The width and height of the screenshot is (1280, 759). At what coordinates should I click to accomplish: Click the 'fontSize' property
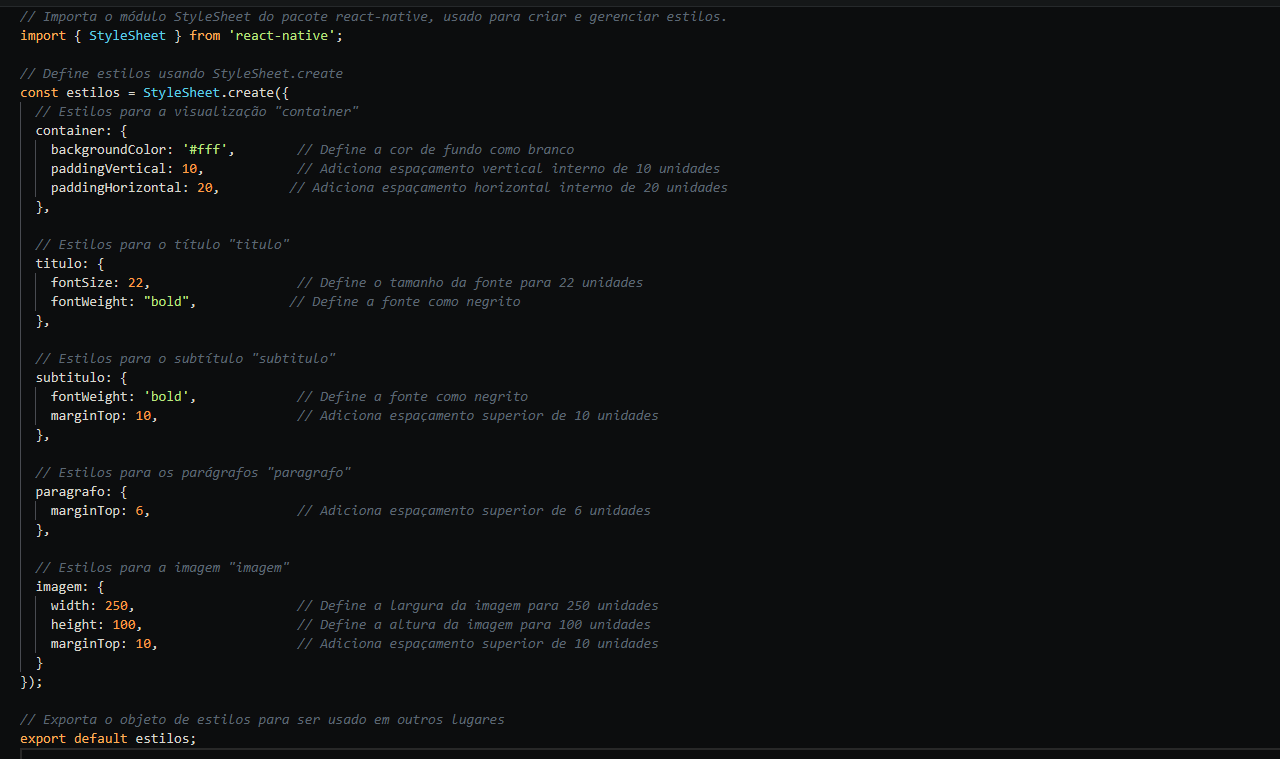coord(81,283)
